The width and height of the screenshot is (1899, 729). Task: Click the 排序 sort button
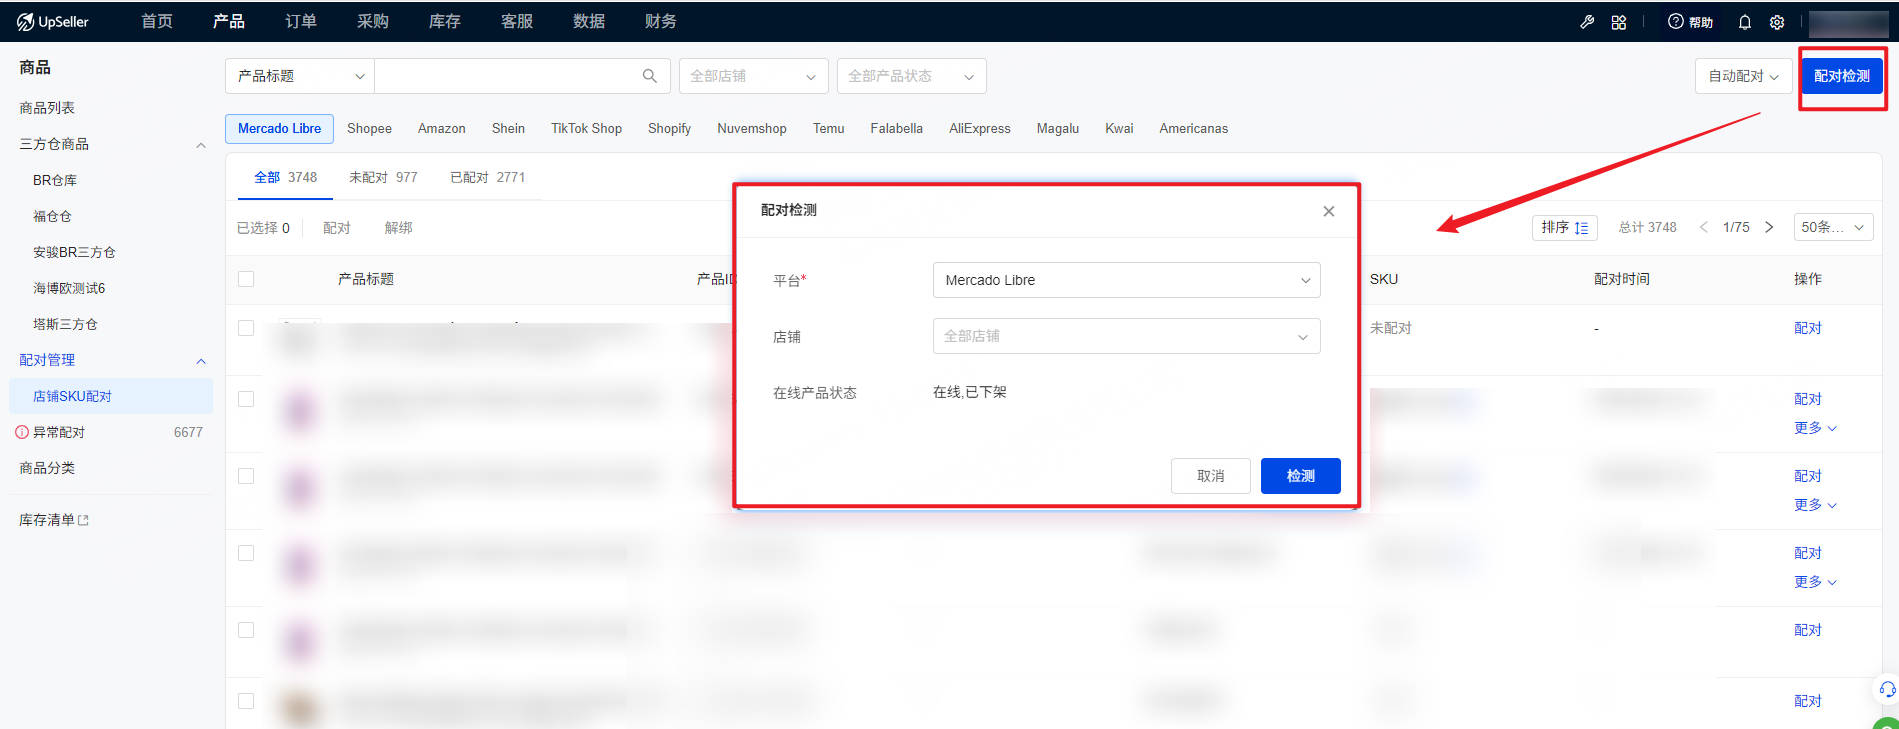tap(1564, 227)
